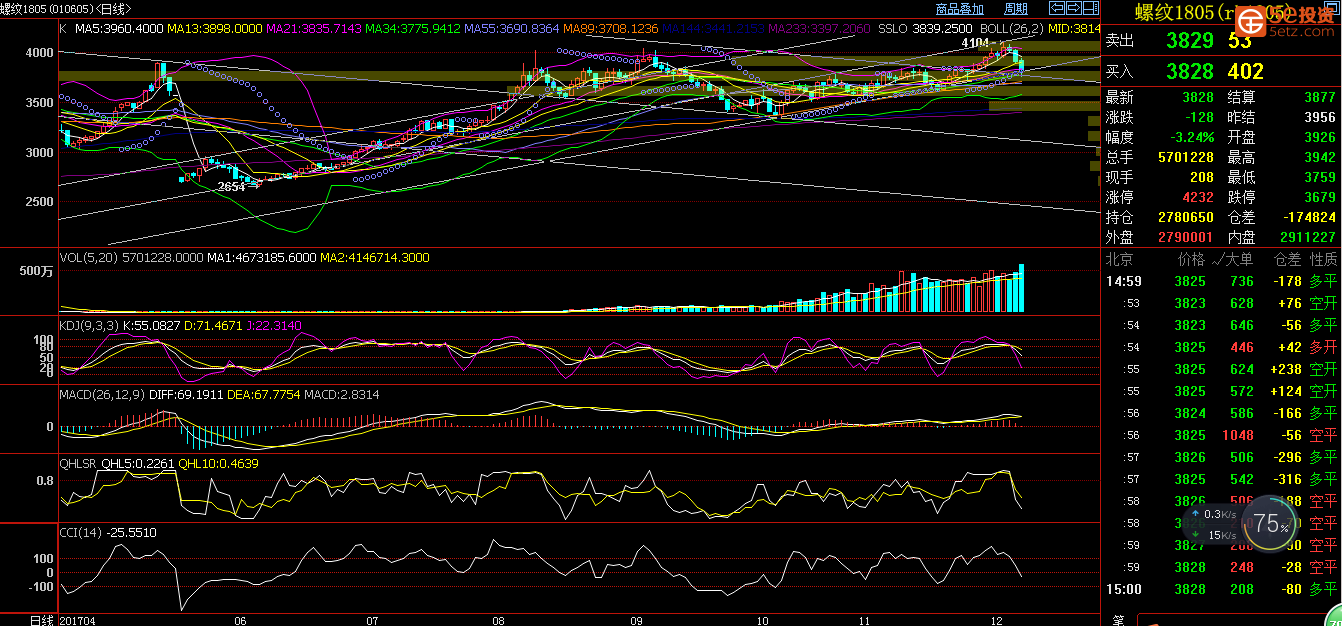Click the MACD(26,12,9) indicator label
The width and height of the screenshot is (1342, 626).
tap(104, 394)
